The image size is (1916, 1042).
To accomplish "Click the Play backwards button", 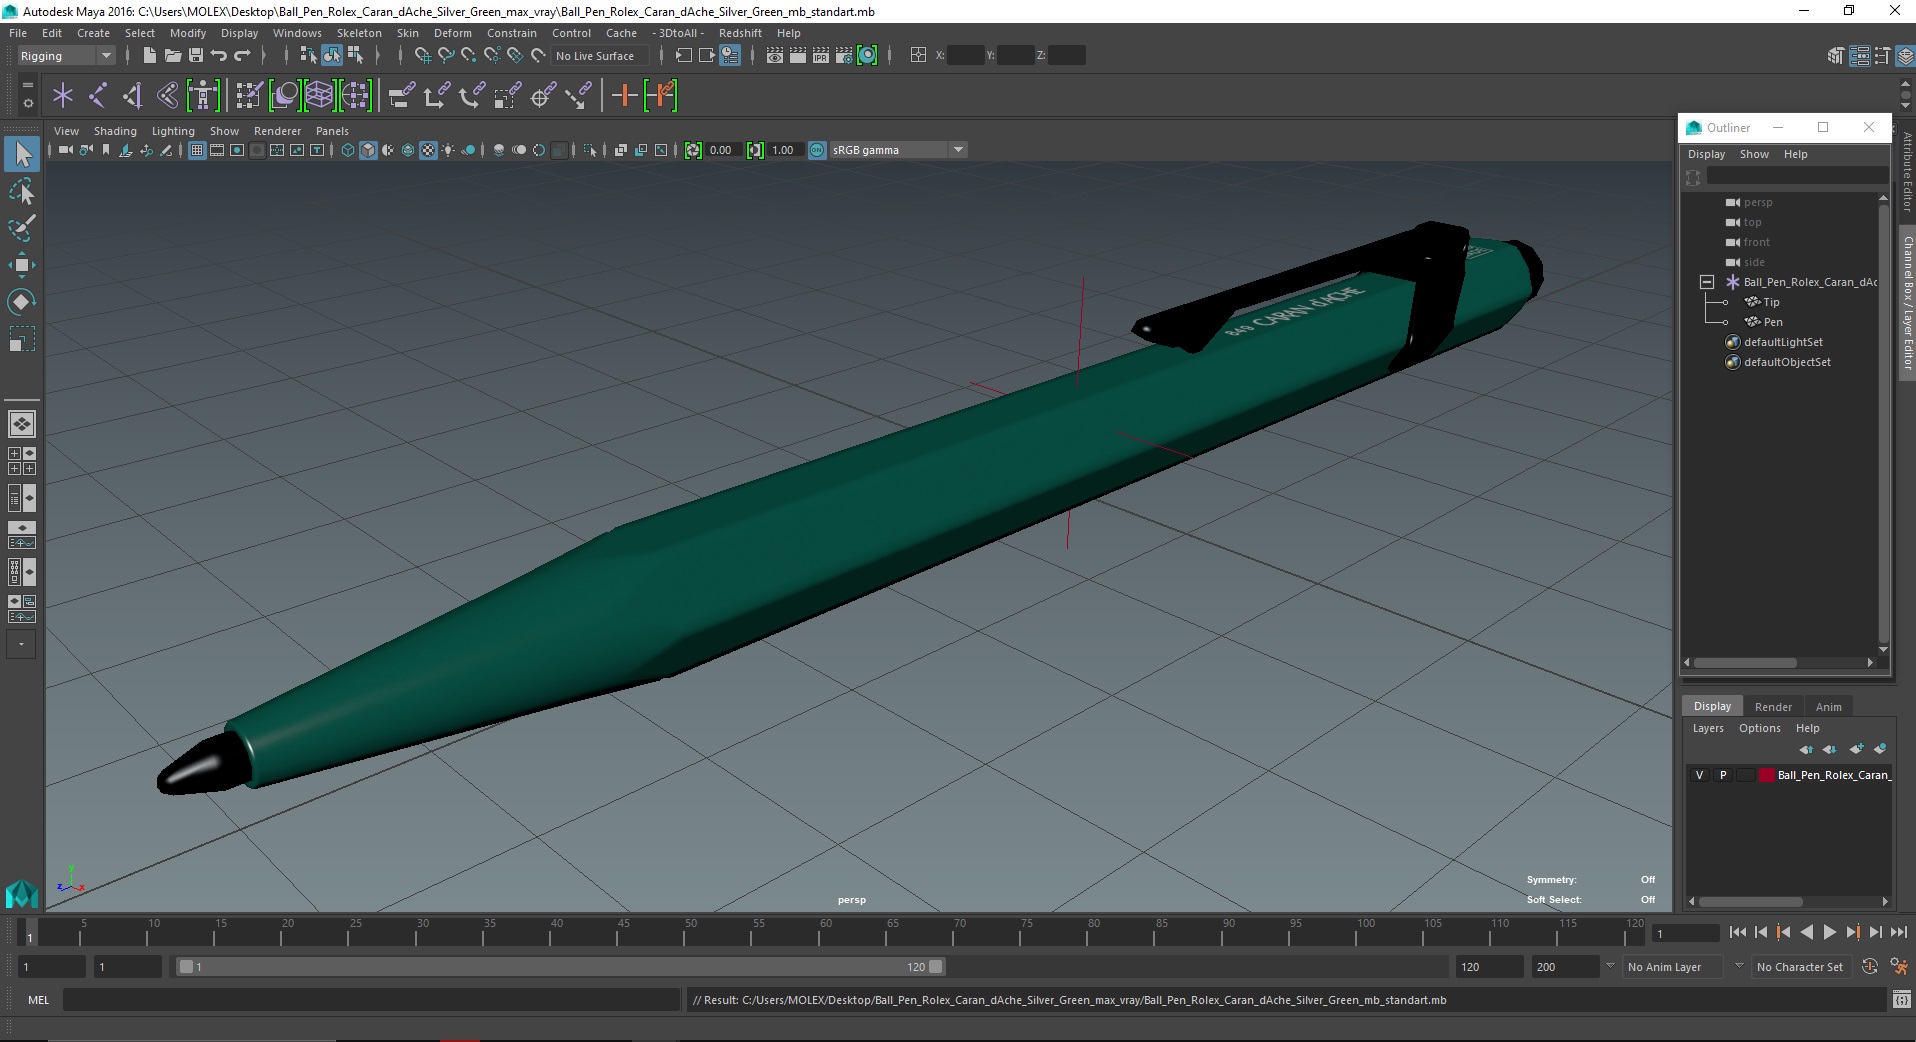I will (1806, 932).
